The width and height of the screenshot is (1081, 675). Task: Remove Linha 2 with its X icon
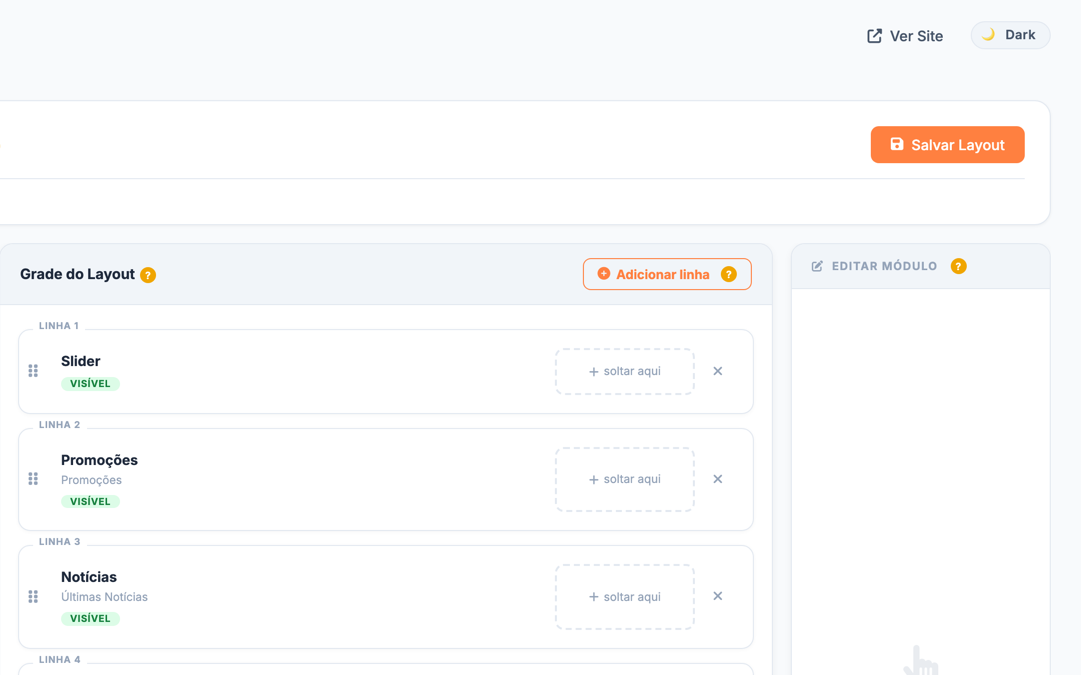point(718,478)
